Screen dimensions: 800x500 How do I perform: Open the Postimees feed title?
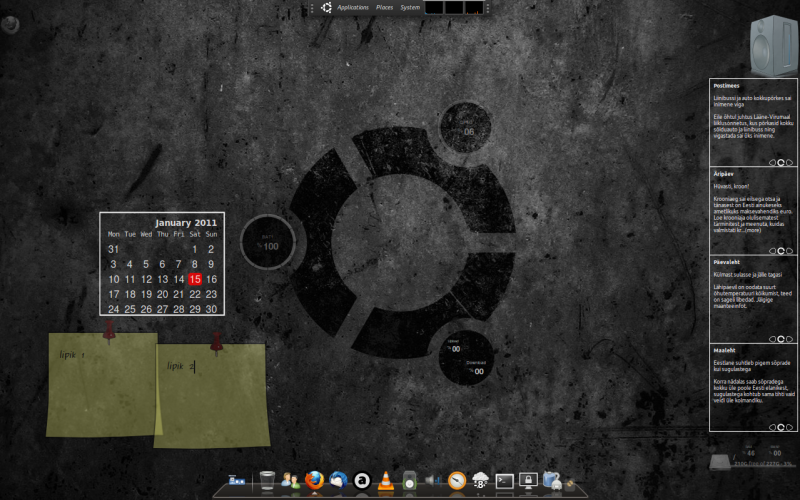click(x=726, y=86)
